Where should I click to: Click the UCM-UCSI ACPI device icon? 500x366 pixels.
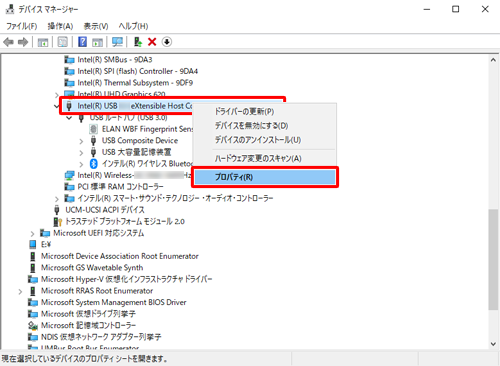[57, 210]
